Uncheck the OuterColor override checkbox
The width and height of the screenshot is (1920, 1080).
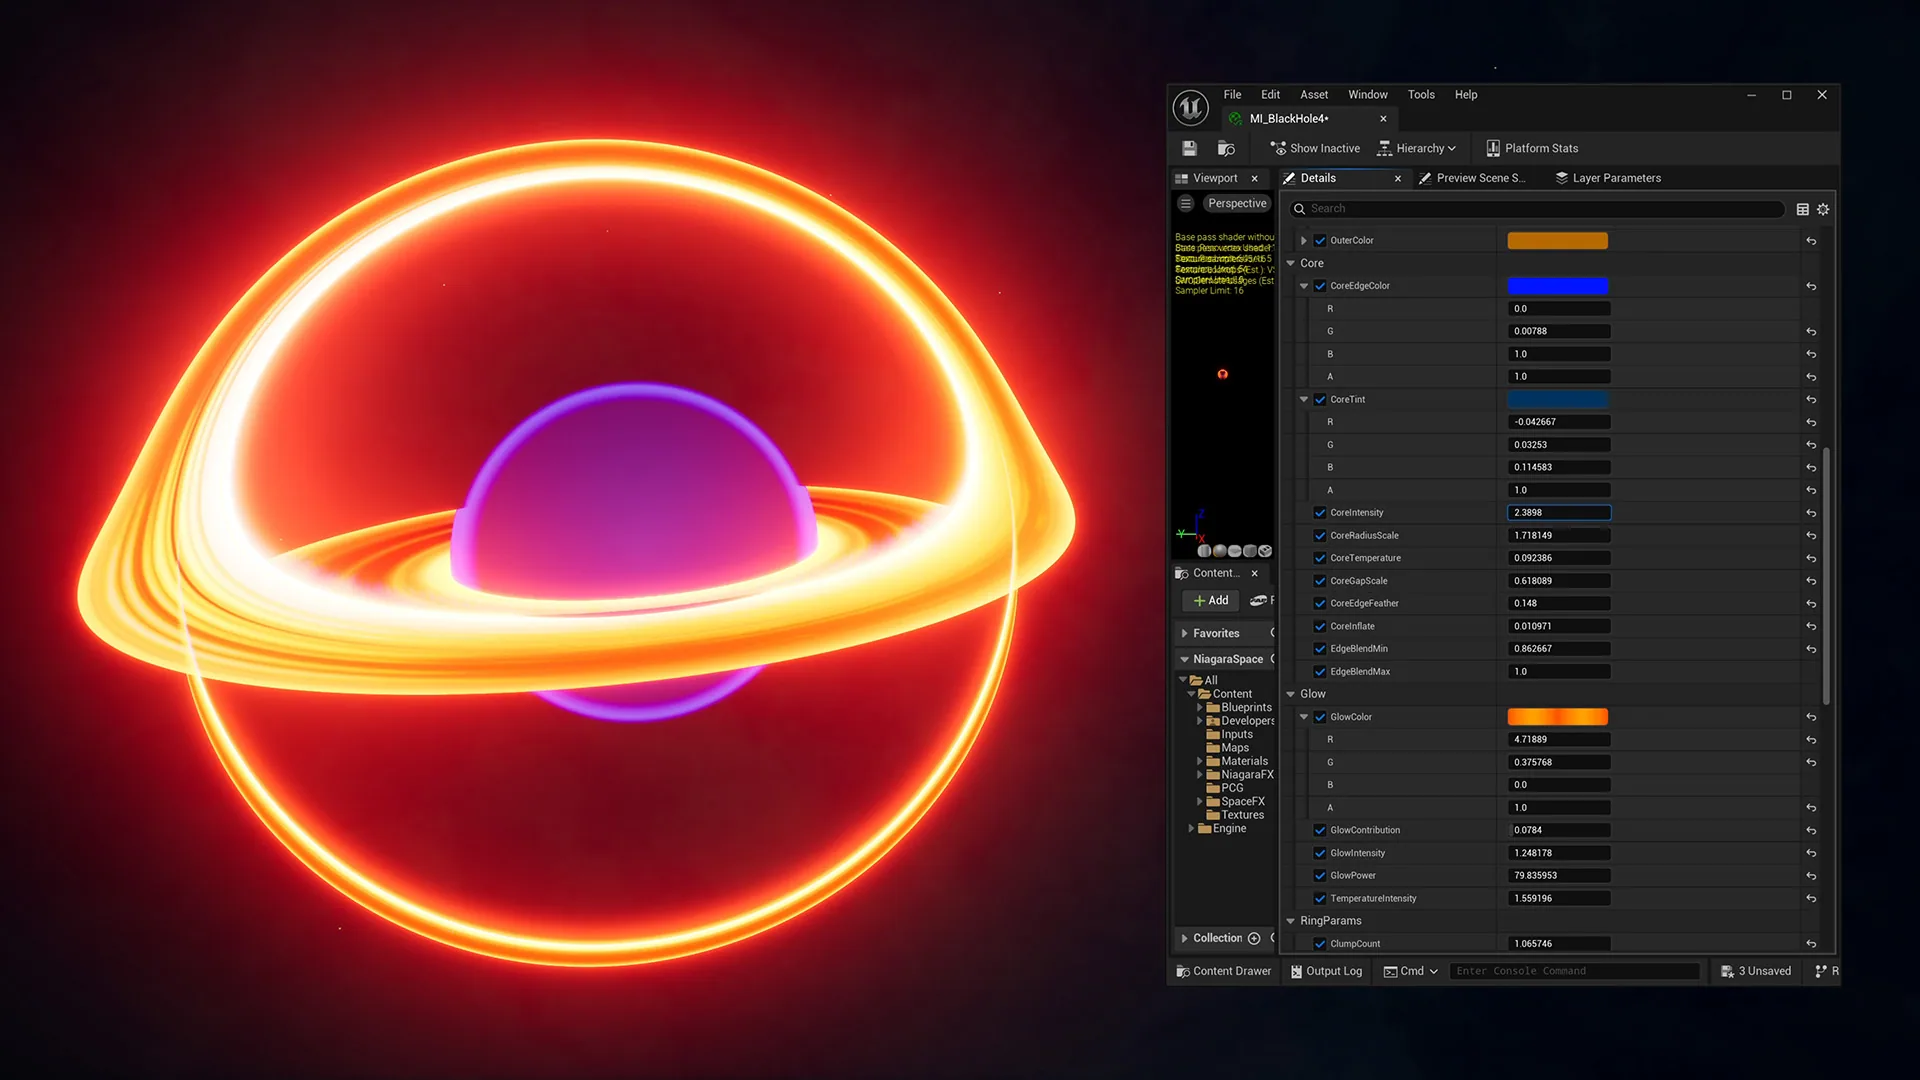click(1320, 241)
